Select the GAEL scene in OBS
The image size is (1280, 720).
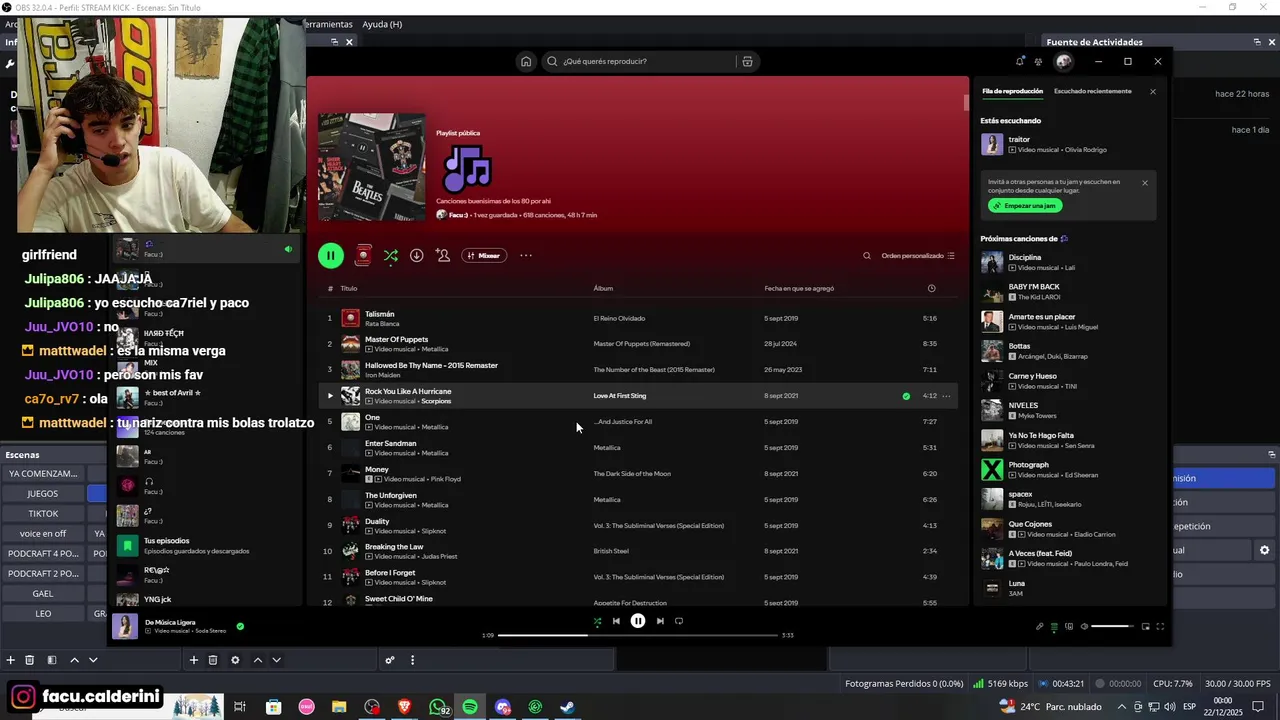click(x=43, y=594)
